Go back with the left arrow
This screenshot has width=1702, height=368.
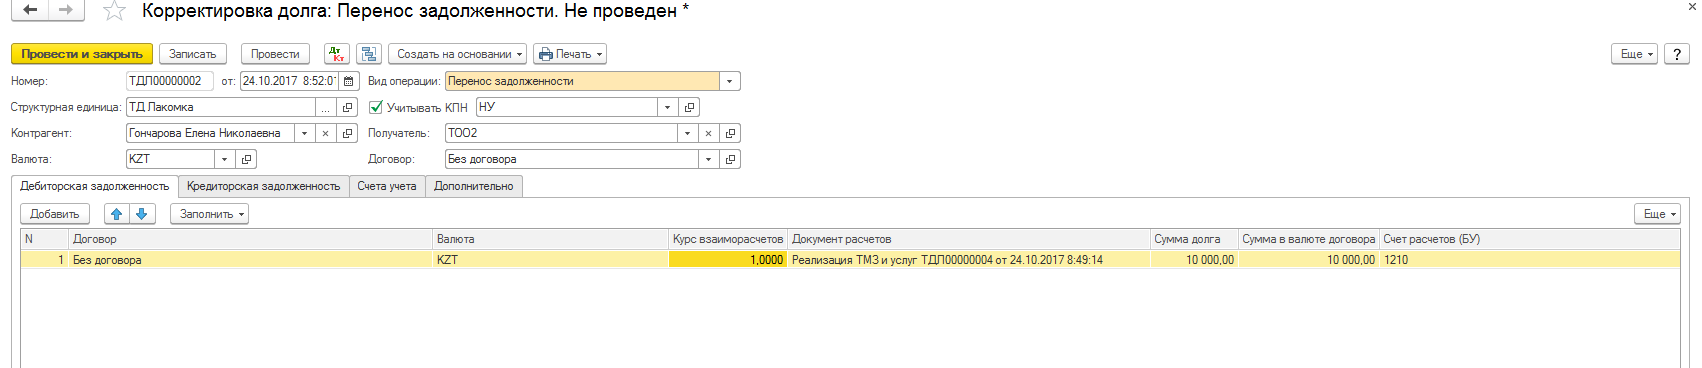click(30, 11)
